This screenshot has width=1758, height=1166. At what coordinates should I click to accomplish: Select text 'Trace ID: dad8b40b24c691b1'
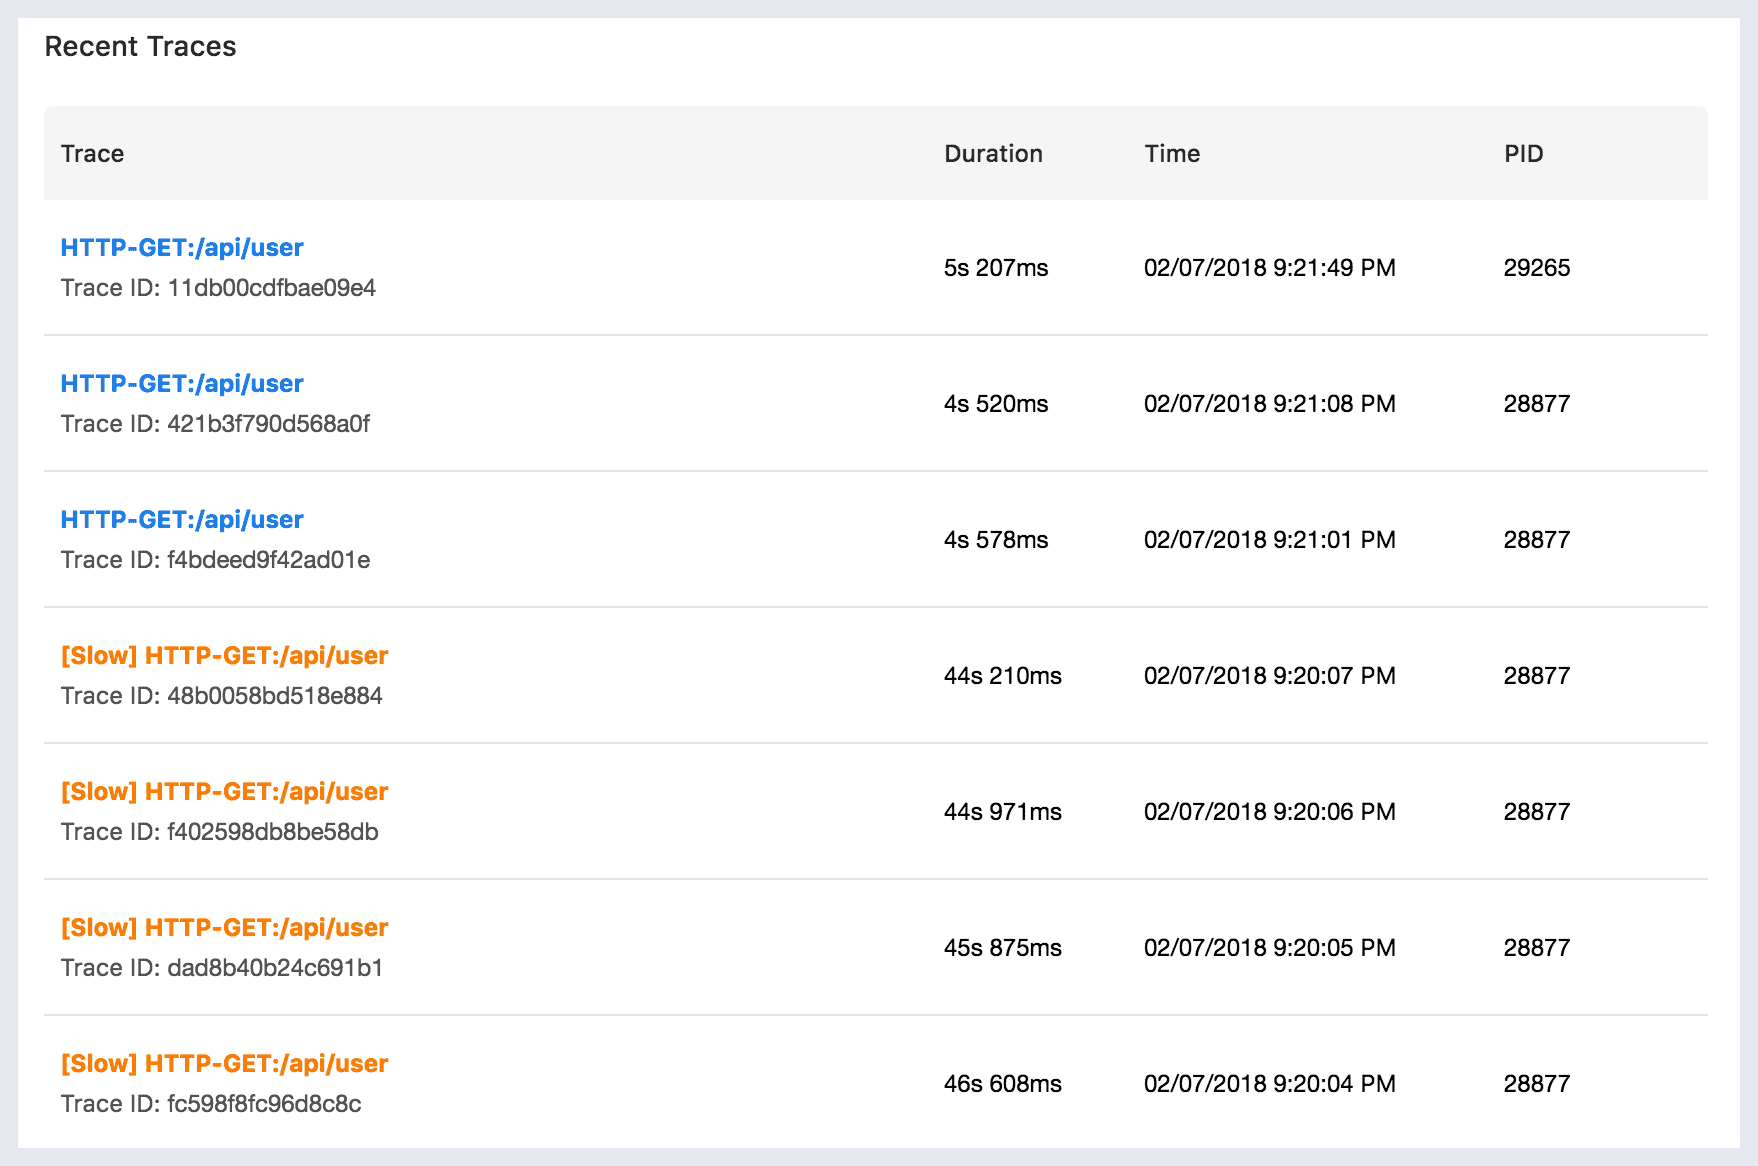[x=222, y=968]
